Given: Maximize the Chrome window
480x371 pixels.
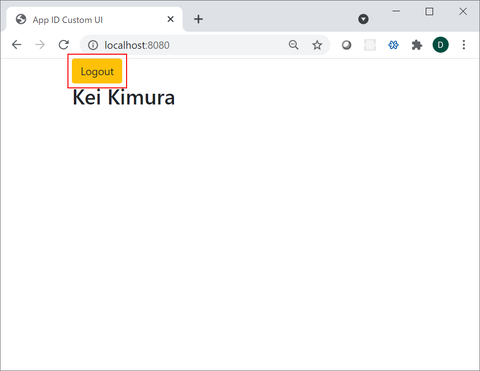Looking at the screenshot, I should pyautogui.click(x=429, y=11).
